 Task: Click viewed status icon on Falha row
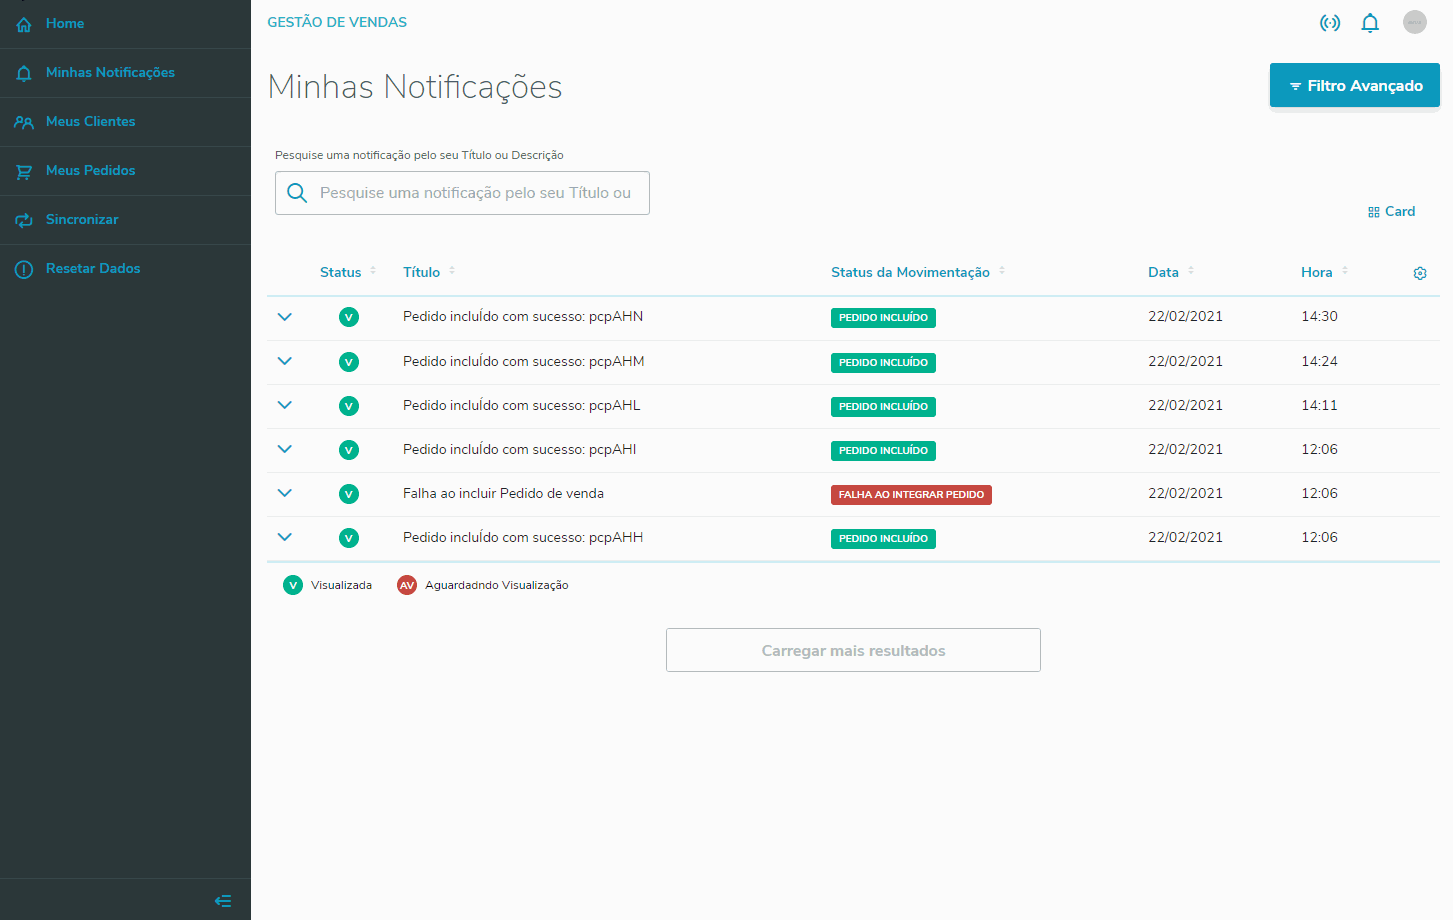coord(349,494)
